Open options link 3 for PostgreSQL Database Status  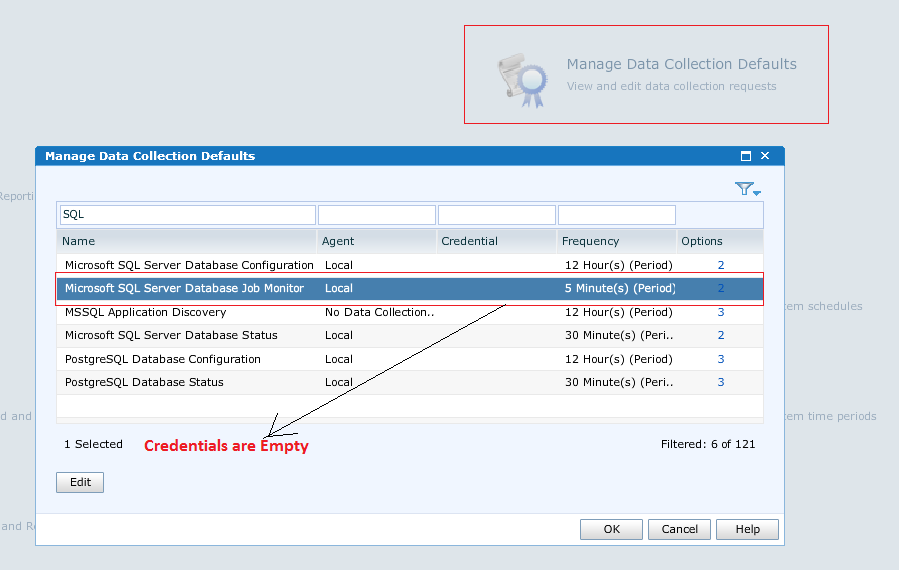[x=721, y=382]
